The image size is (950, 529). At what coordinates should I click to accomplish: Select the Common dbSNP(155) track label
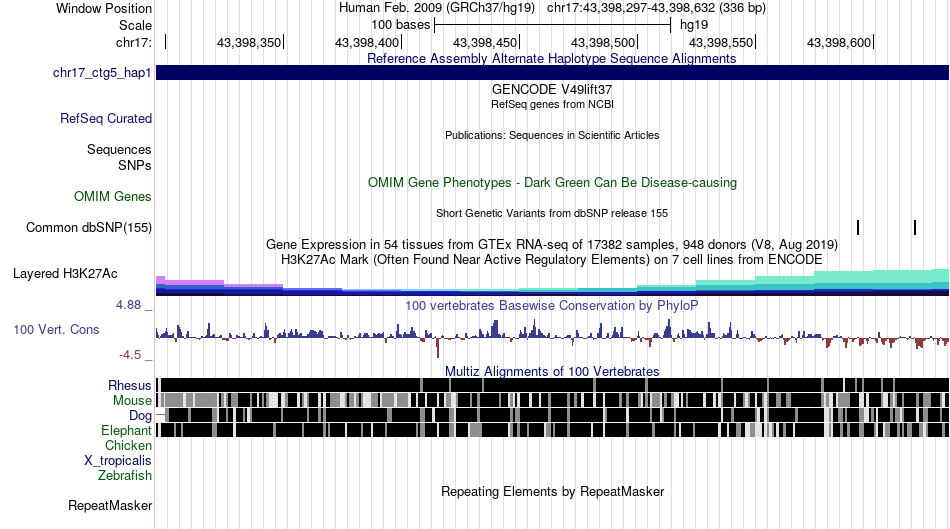tap(88, 227)
